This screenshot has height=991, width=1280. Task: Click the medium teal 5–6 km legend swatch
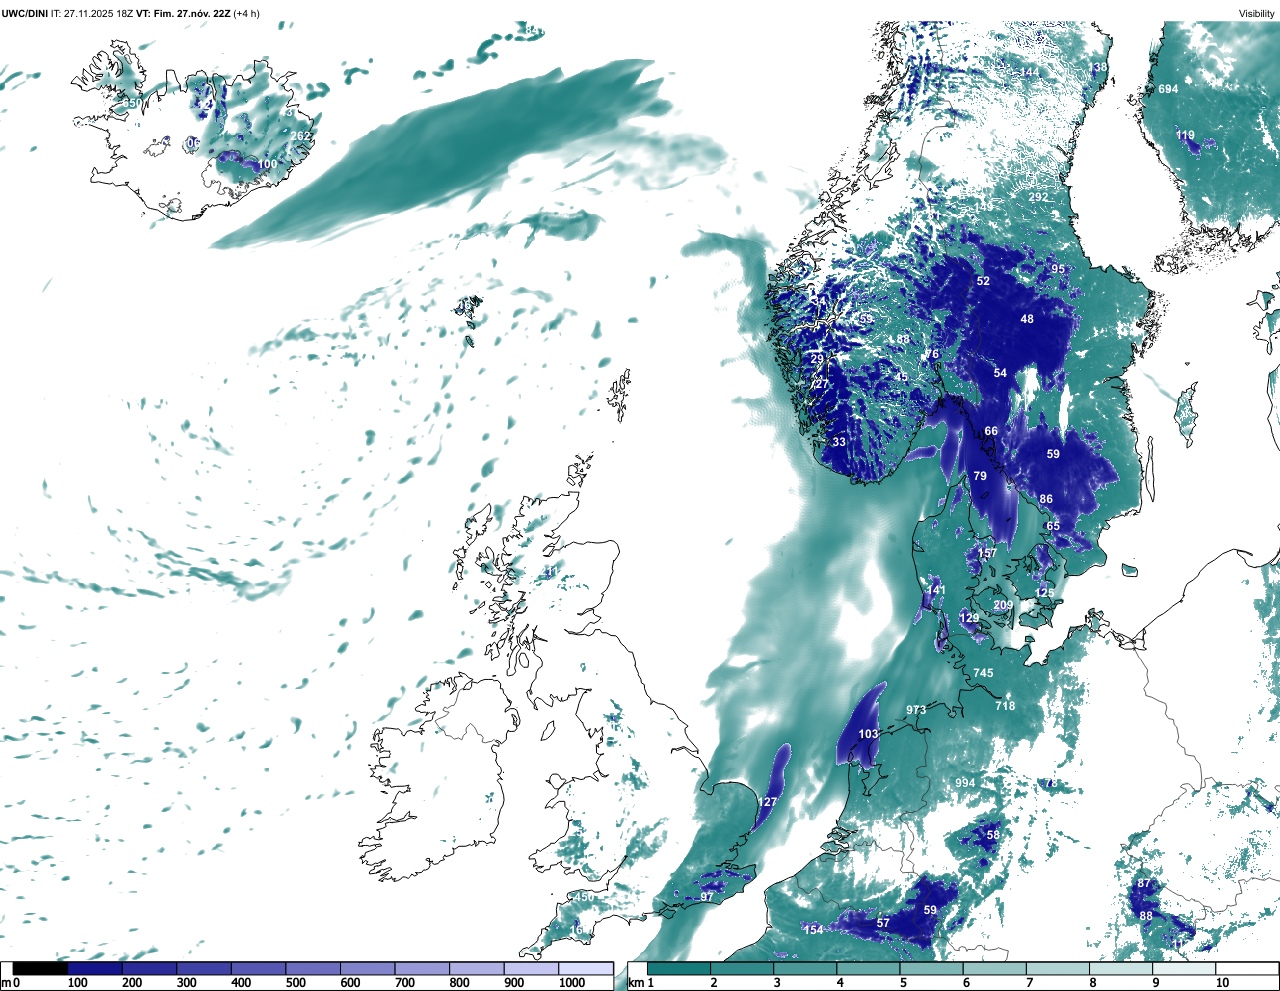point(931,968)
